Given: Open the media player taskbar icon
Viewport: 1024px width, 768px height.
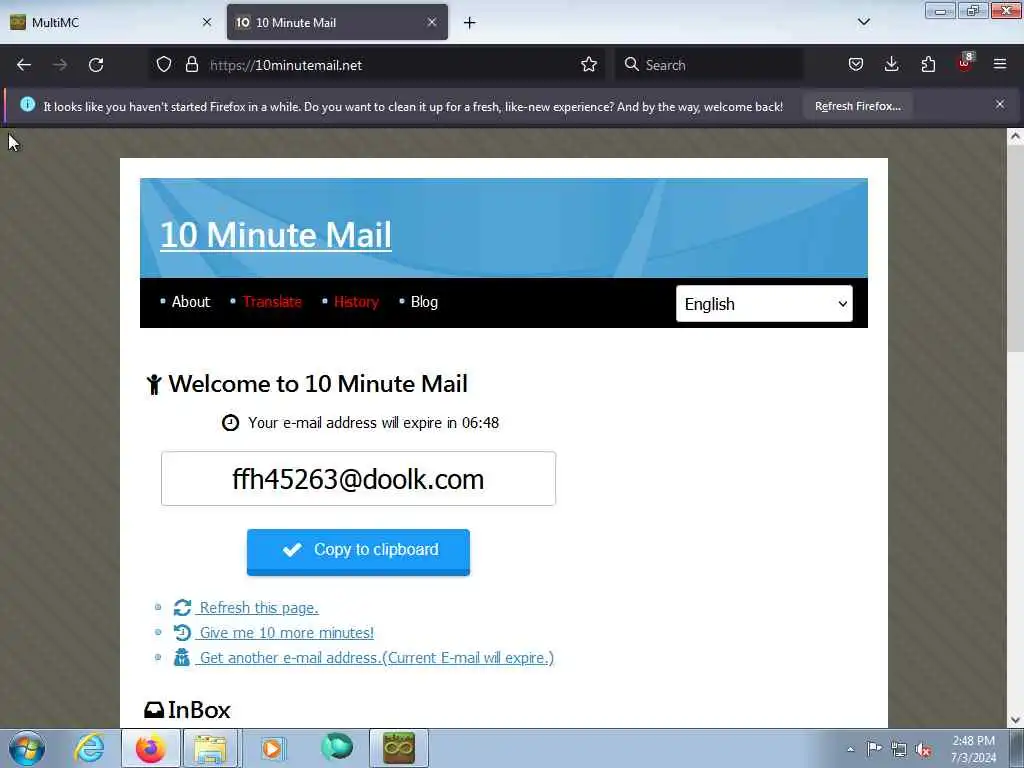Looking at the screenshot, I should coord(272,748).
